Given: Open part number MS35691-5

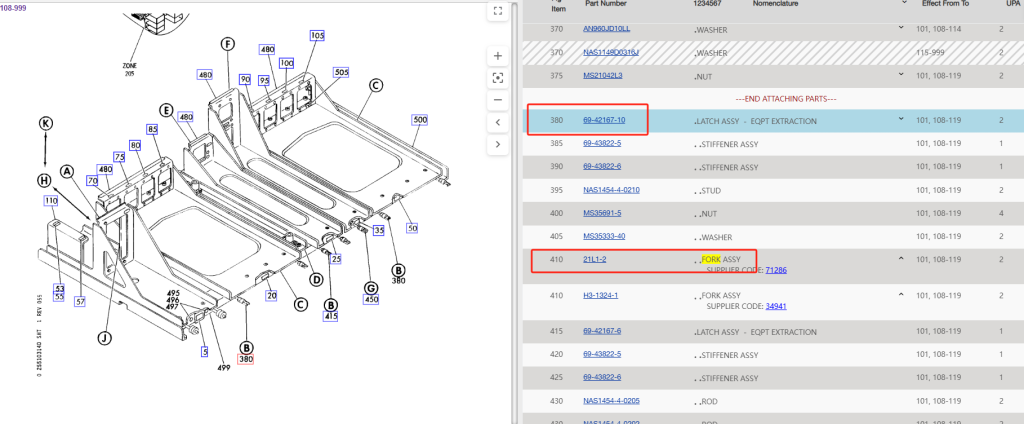Looking at the screenshot, I should click(601, 213).
